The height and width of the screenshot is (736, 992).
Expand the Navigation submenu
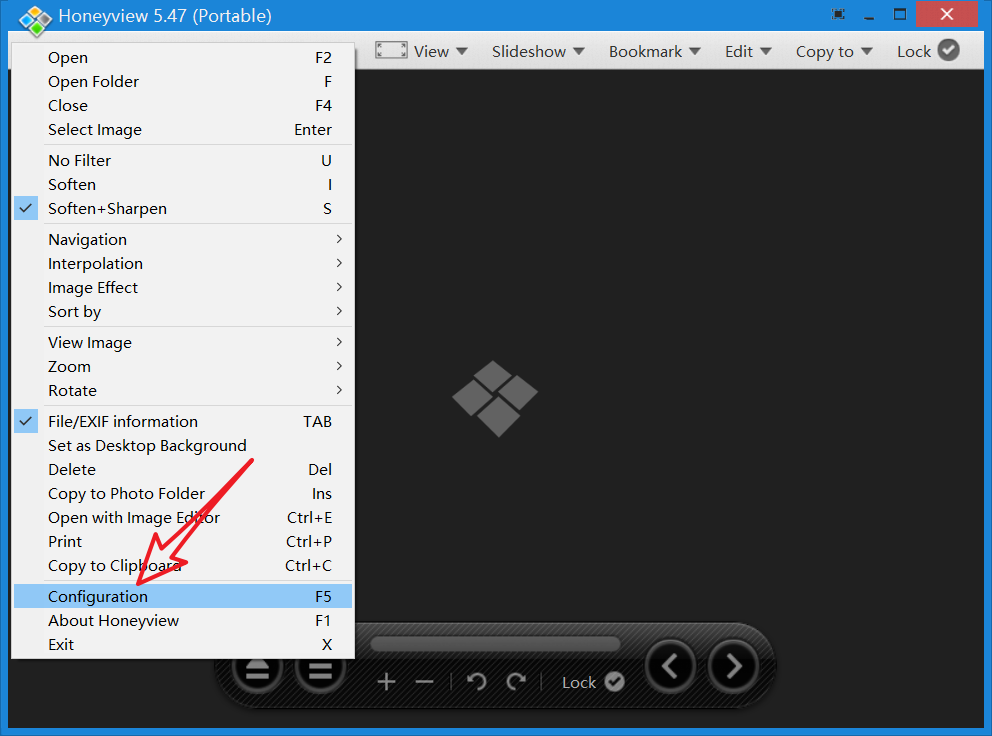(183, 239)
